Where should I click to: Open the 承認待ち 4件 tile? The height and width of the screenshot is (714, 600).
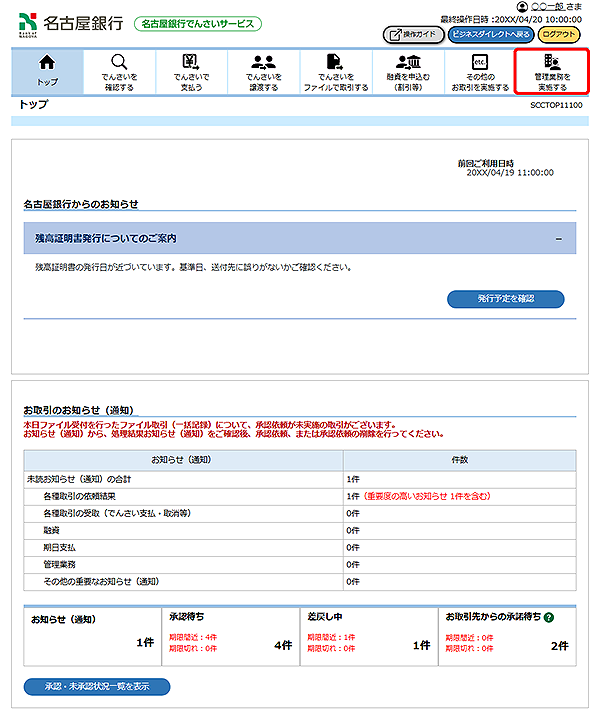coord(229,634)
